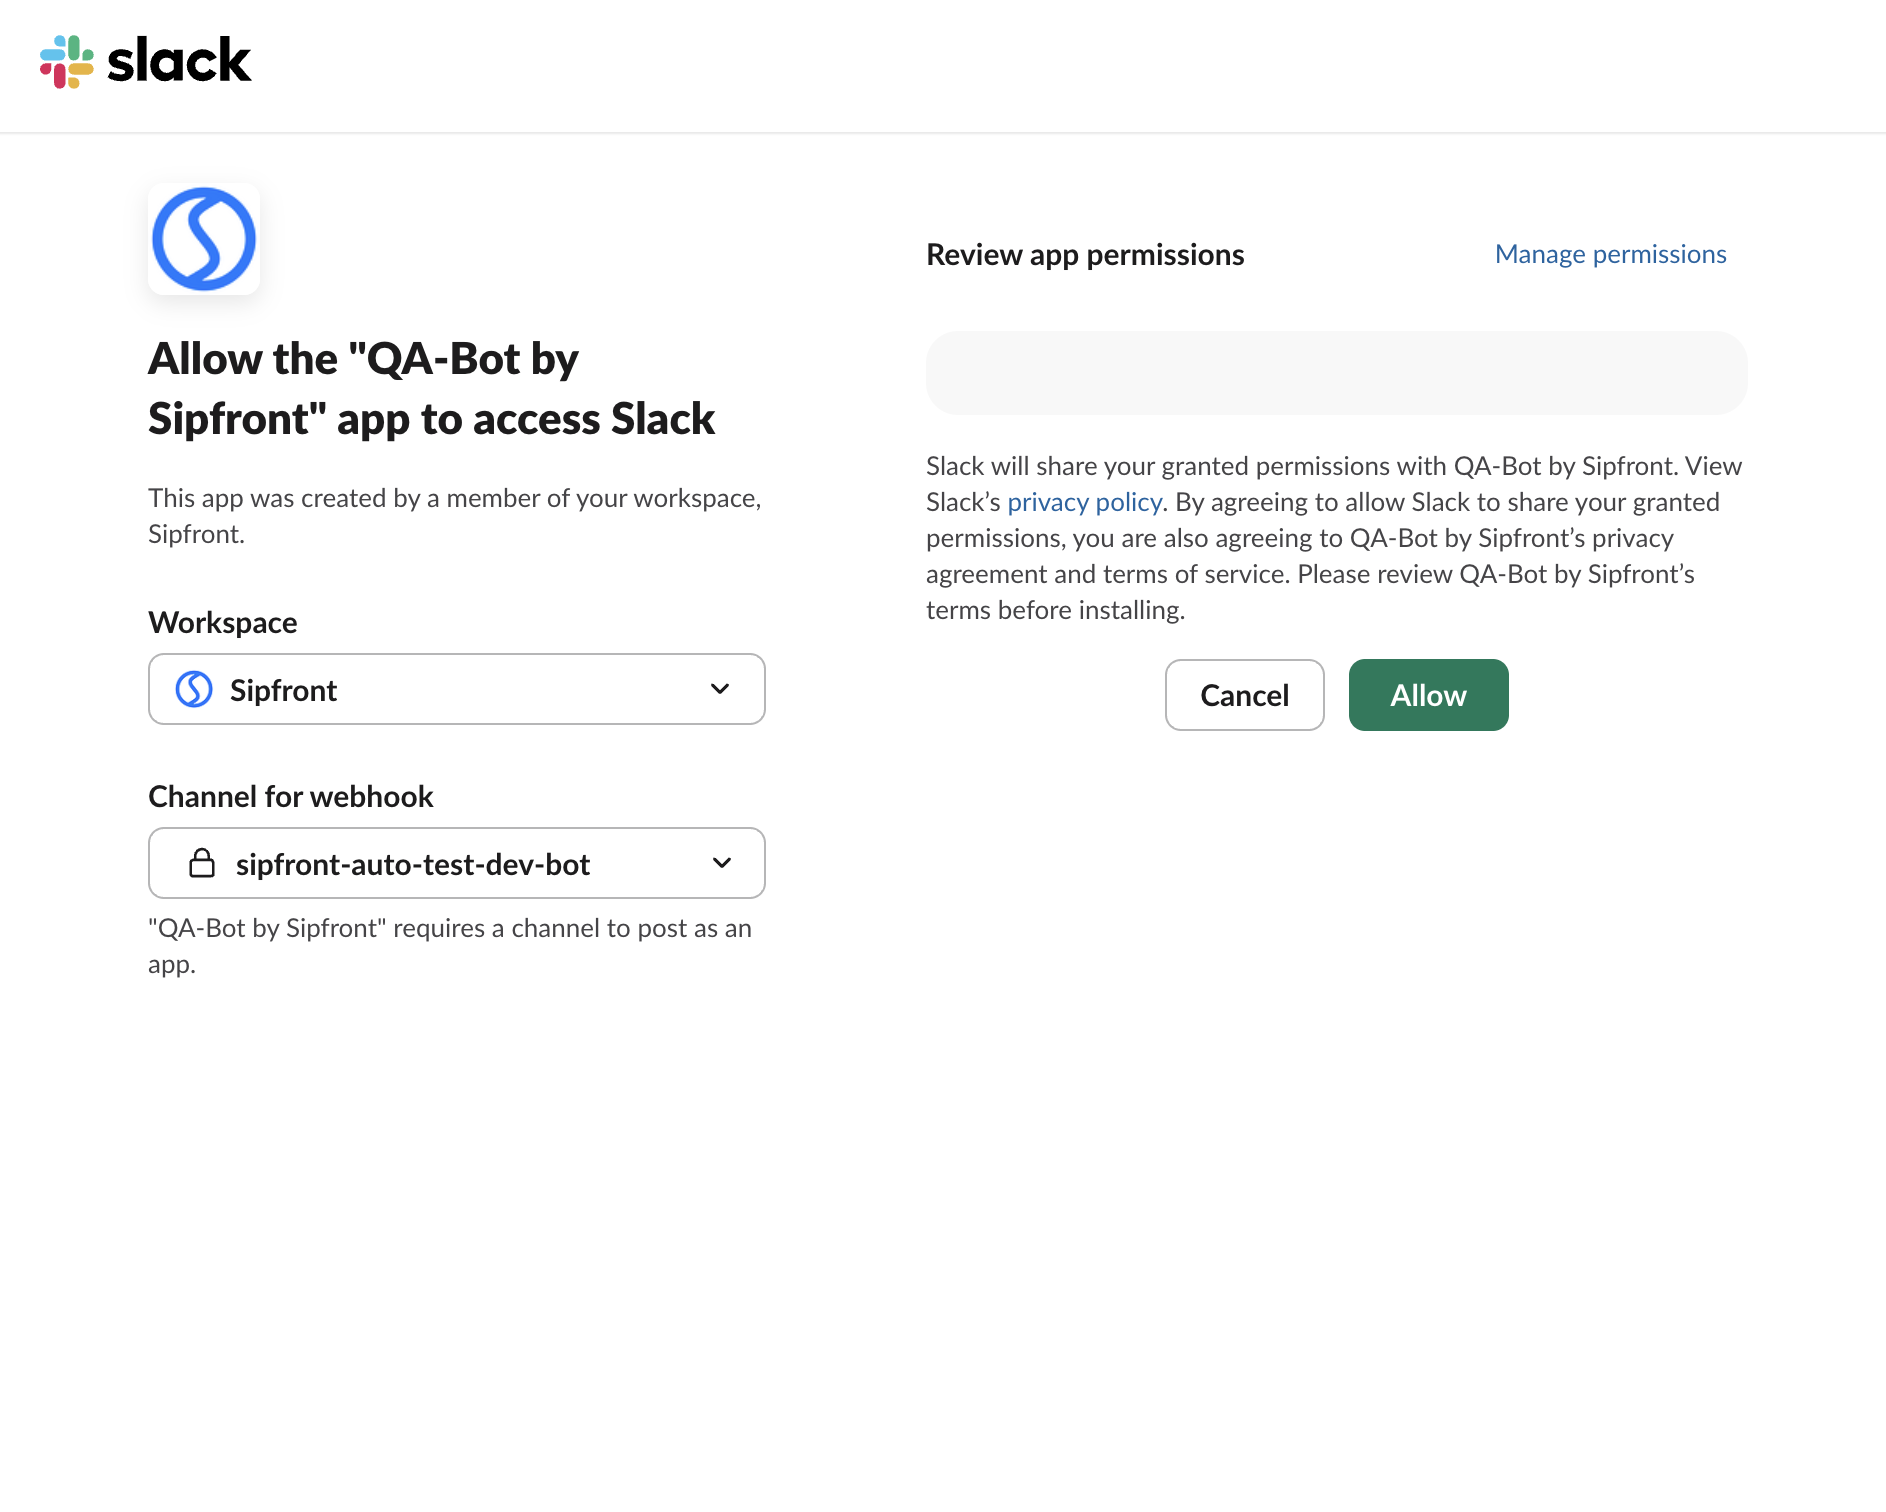Click the lock icon beside sipfront-auto-test-dev-bot
1886x1512 pixels.
(202, 863)
